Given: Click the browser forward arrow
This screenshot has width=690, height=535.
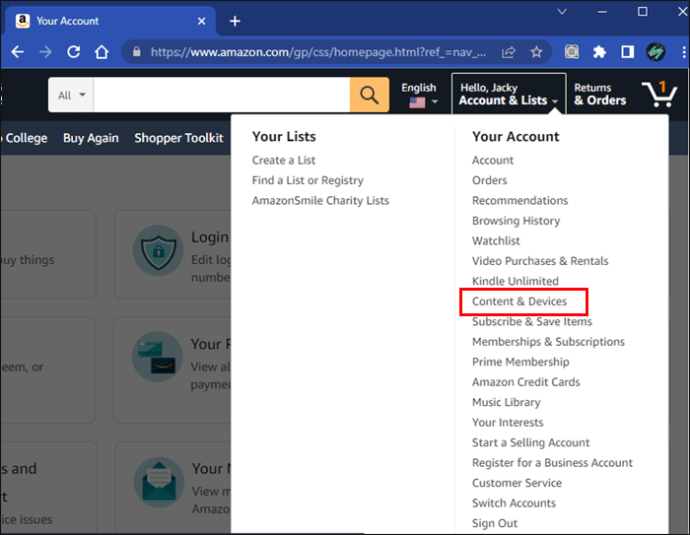Looking at the screenshot, I should point(46,52).
